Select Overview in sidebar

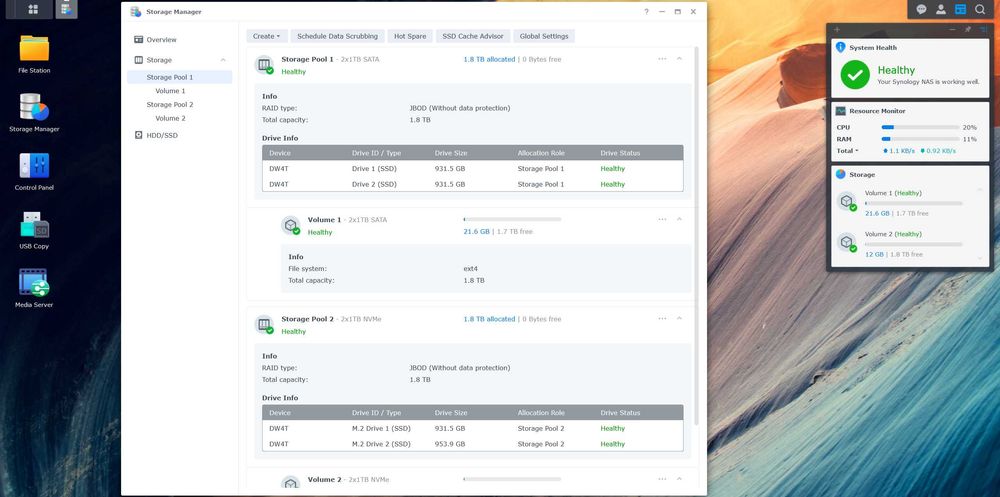tap(161, 40)
